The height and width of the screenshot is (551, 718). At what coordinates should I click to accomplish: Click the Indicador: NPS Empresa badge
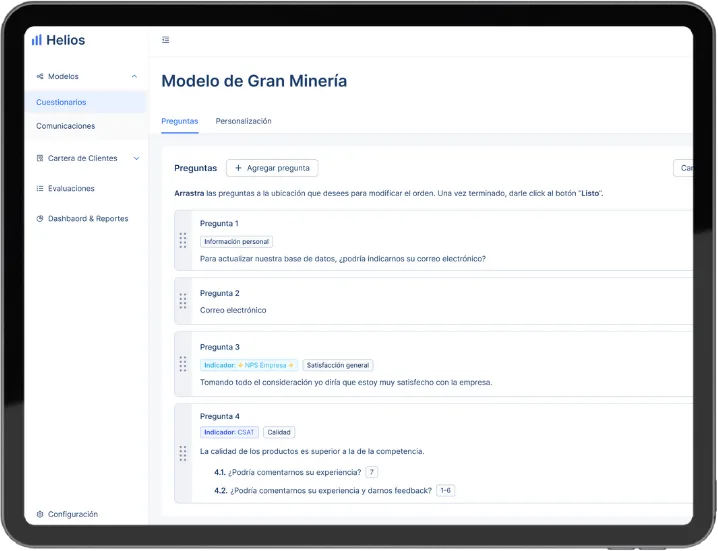[x=249, y=365]
